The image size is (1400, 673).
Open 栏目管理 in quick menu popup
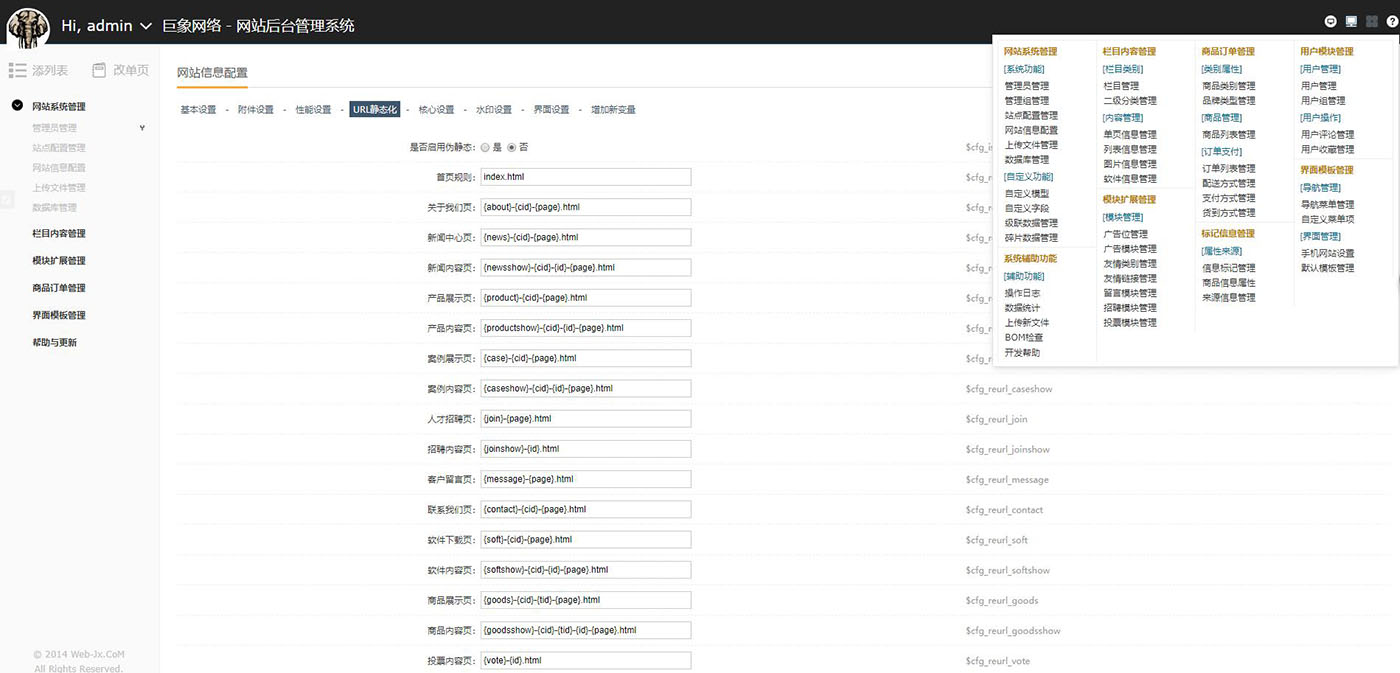point(1121,86)
